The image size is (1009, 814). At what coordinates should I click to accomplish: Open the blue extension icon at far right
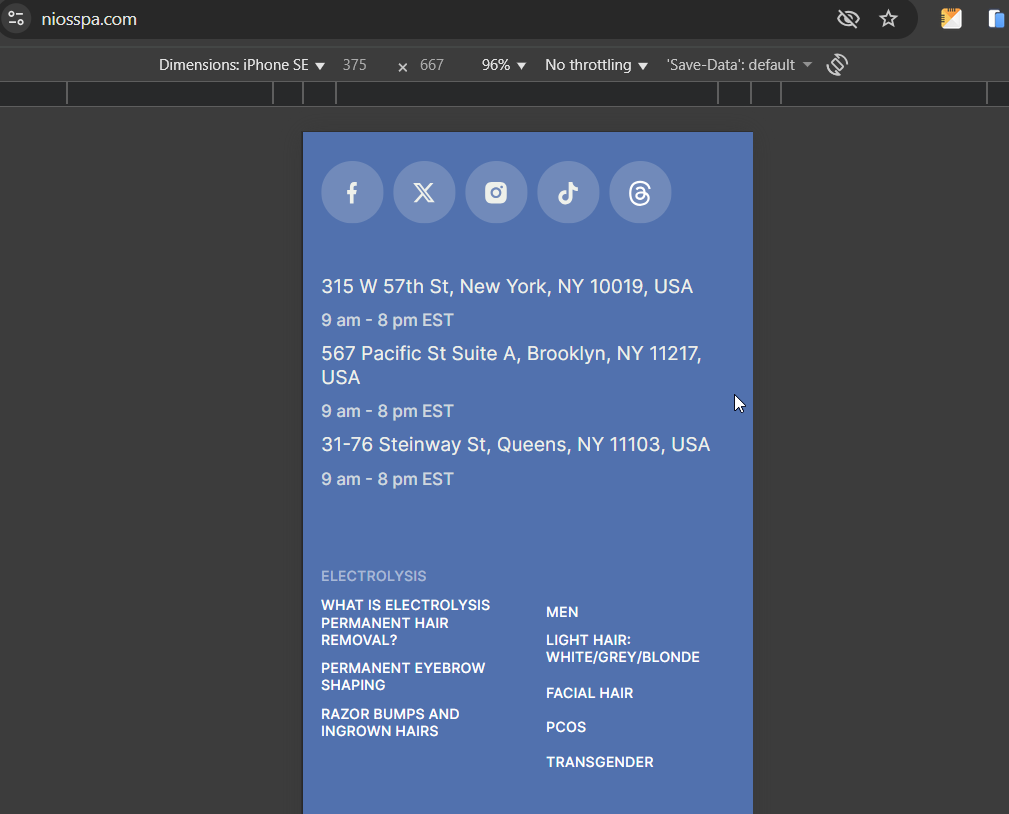(997, 19)
